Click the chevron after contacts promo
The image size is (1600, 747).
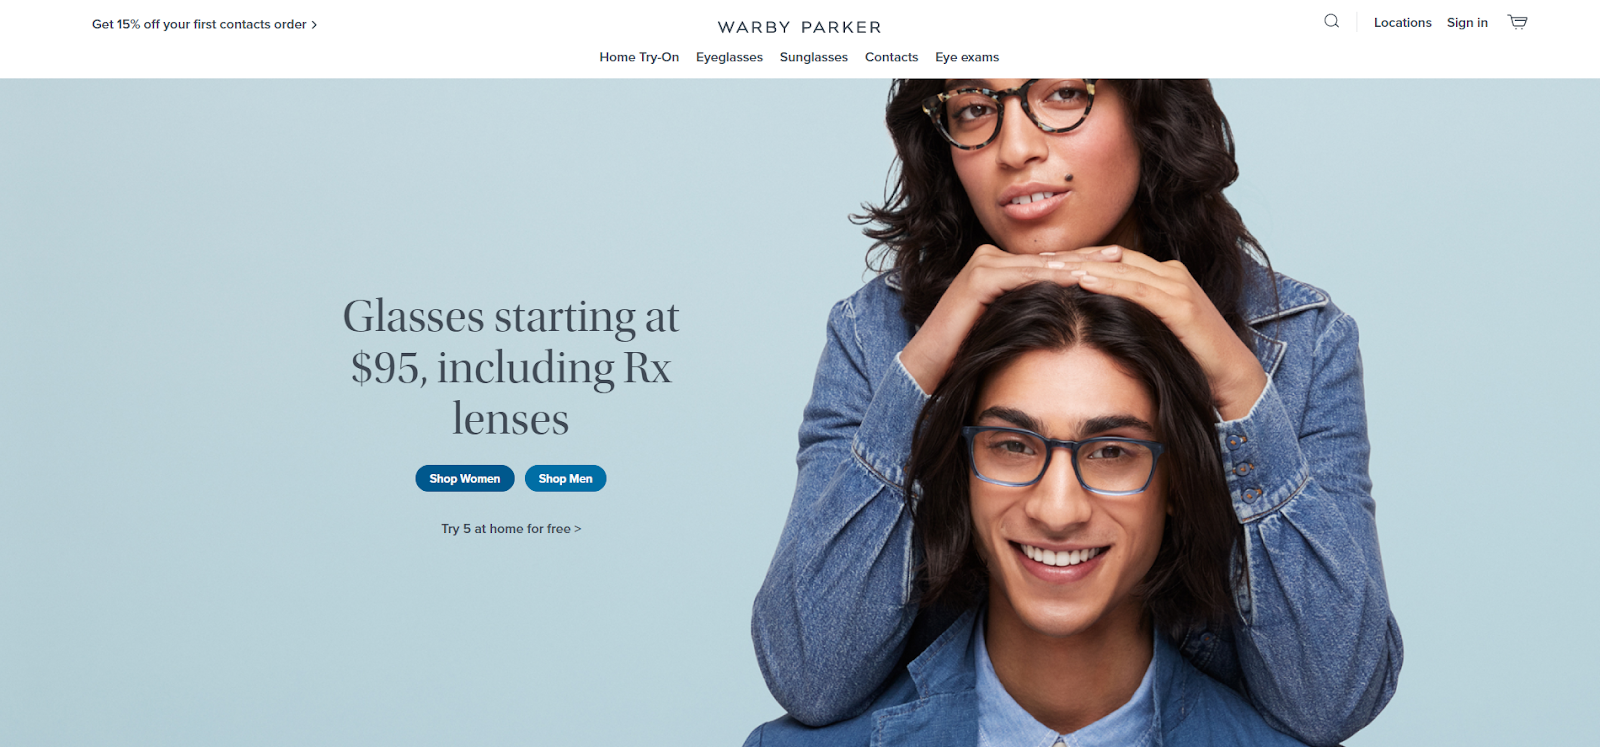pyautogui.click(x=314, y=25)
